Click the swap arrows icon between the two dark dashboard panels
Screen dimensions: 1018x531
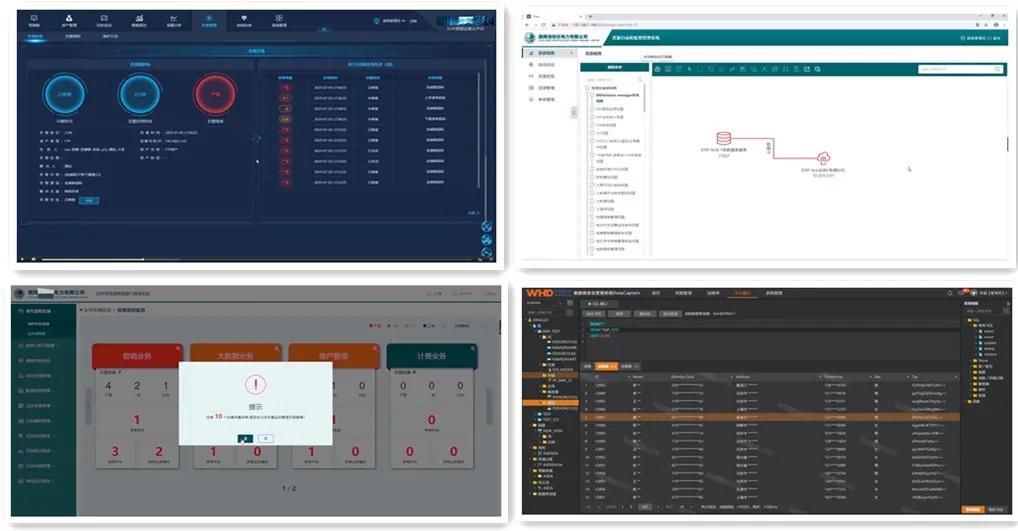point(255,139)
